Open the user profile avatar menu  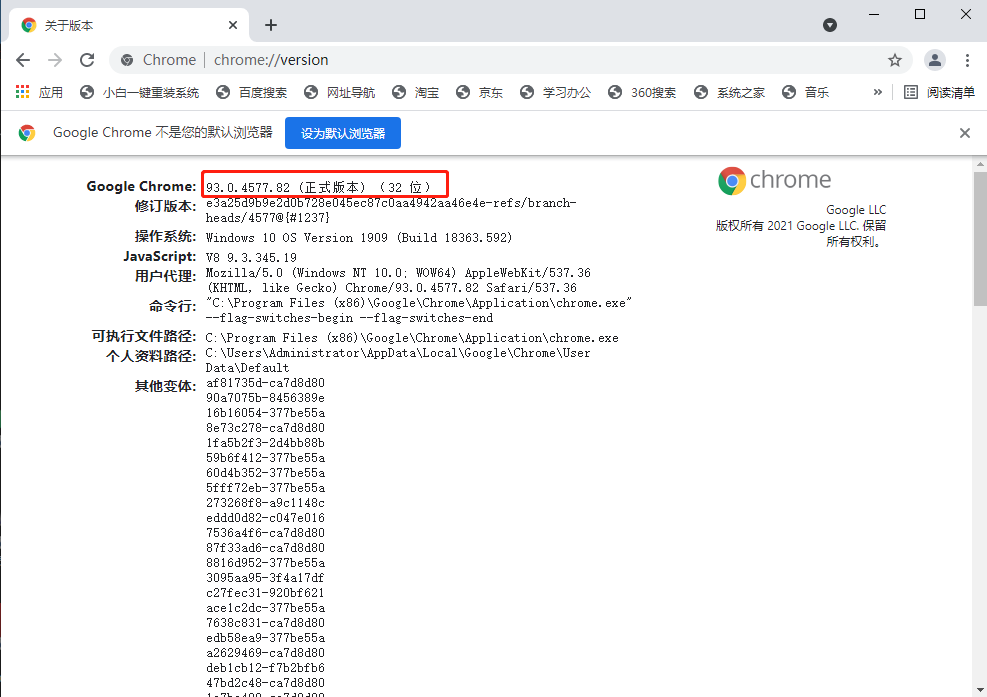click(935, 60)
